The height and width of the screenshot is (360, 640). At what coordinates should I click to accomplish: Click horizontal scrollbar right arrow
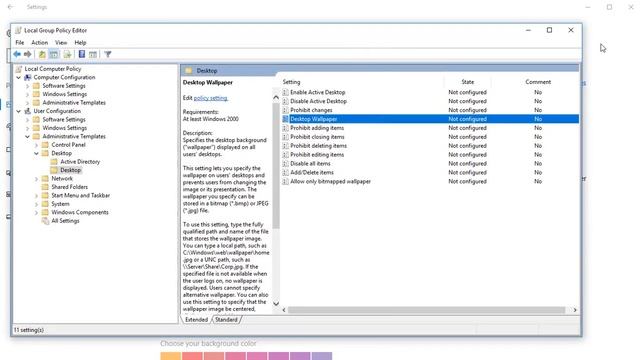click(575, 310)
